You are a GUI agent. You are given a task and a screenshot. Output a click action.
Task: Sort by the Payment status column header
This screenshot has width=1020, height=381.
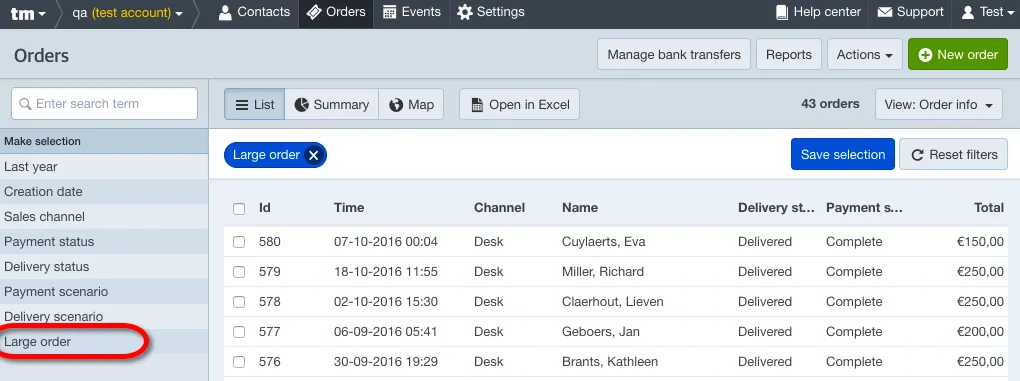tap(865, 208)
